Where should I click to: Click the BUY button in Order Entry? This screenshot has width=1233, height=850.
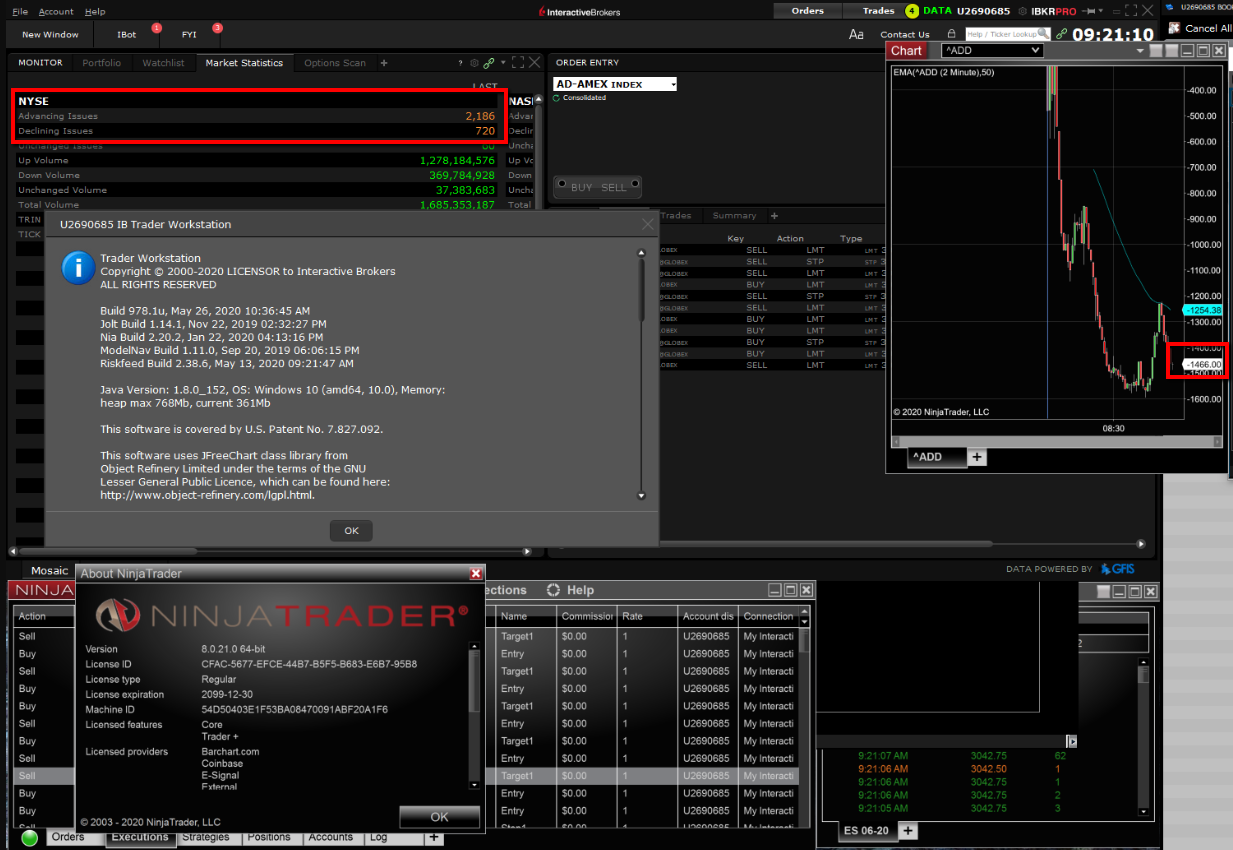pyautogui.click(x=581, y=187)
